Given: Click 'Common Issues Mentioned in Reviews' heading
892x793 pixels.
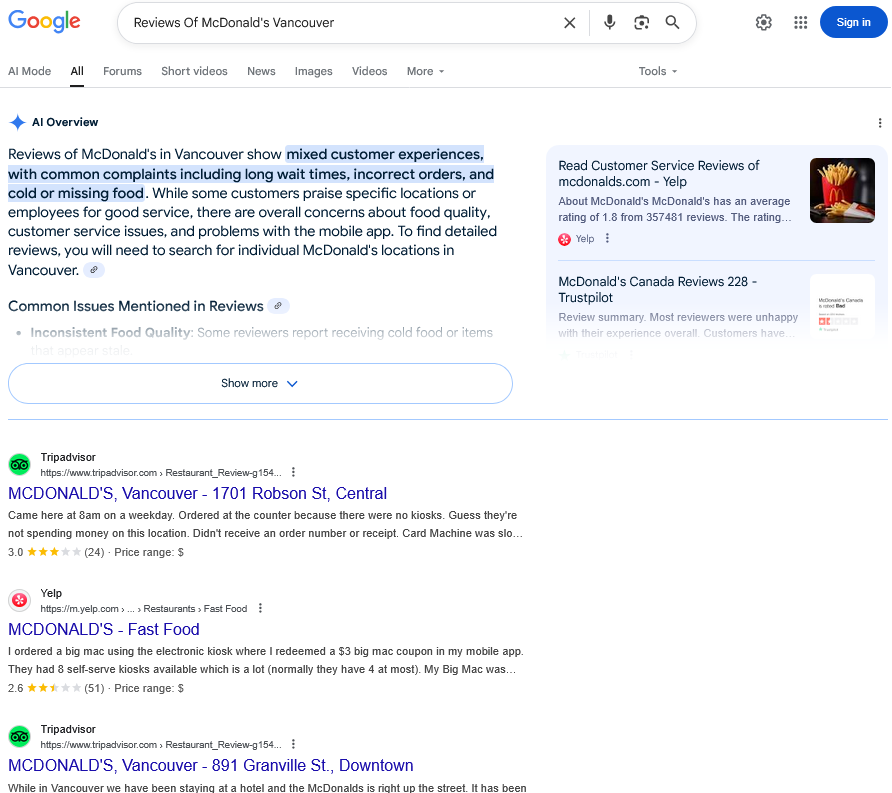Looking at the screenshot, I should pos(135,306).
